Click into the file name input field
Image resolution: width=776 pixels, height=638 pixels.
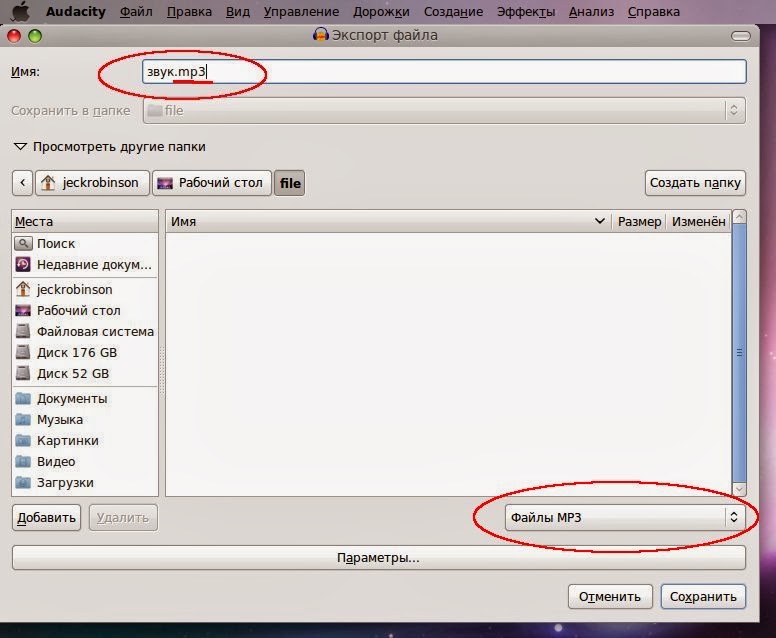coord(444,72)
